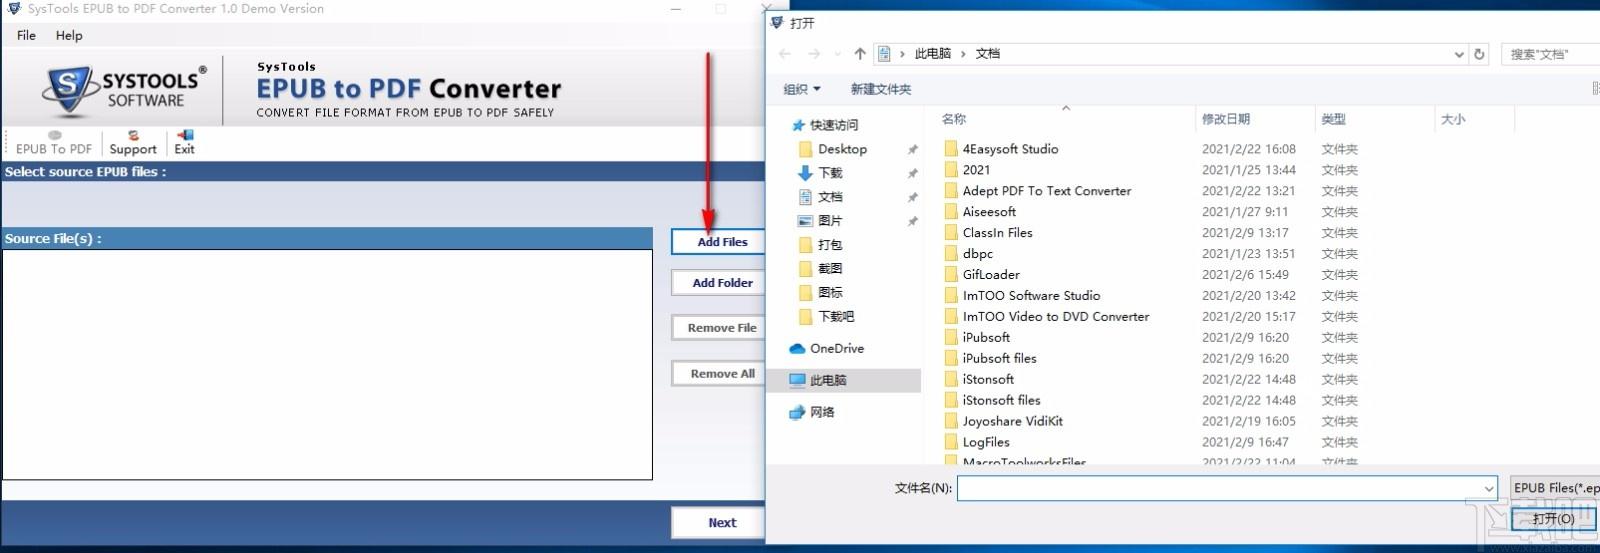Viewport: 1600px width, 553px height.
Task: Select the dbpc folder
Action: (978, 254)
